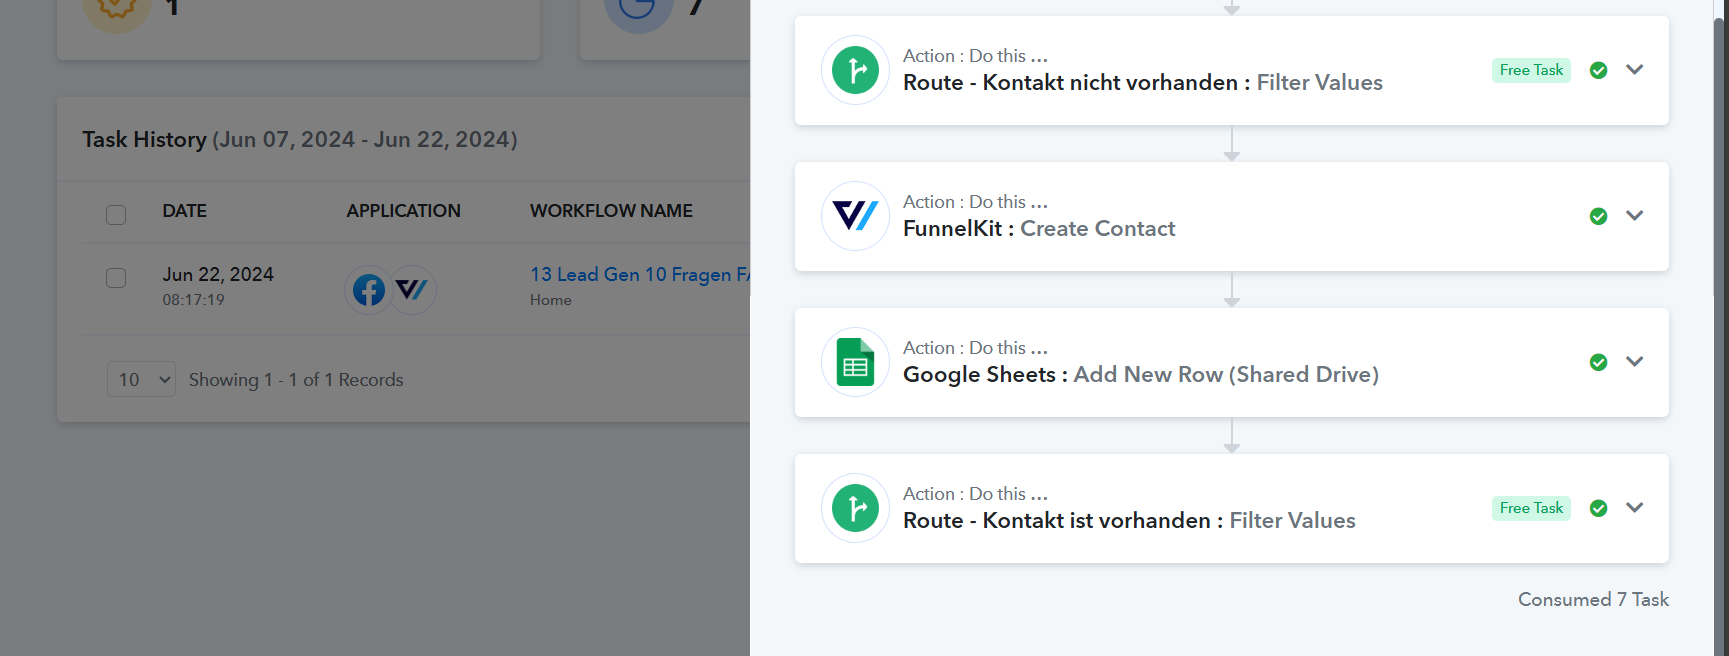Open the 13 Lead Gen 10 Fragen workflow link

(640, 274)
